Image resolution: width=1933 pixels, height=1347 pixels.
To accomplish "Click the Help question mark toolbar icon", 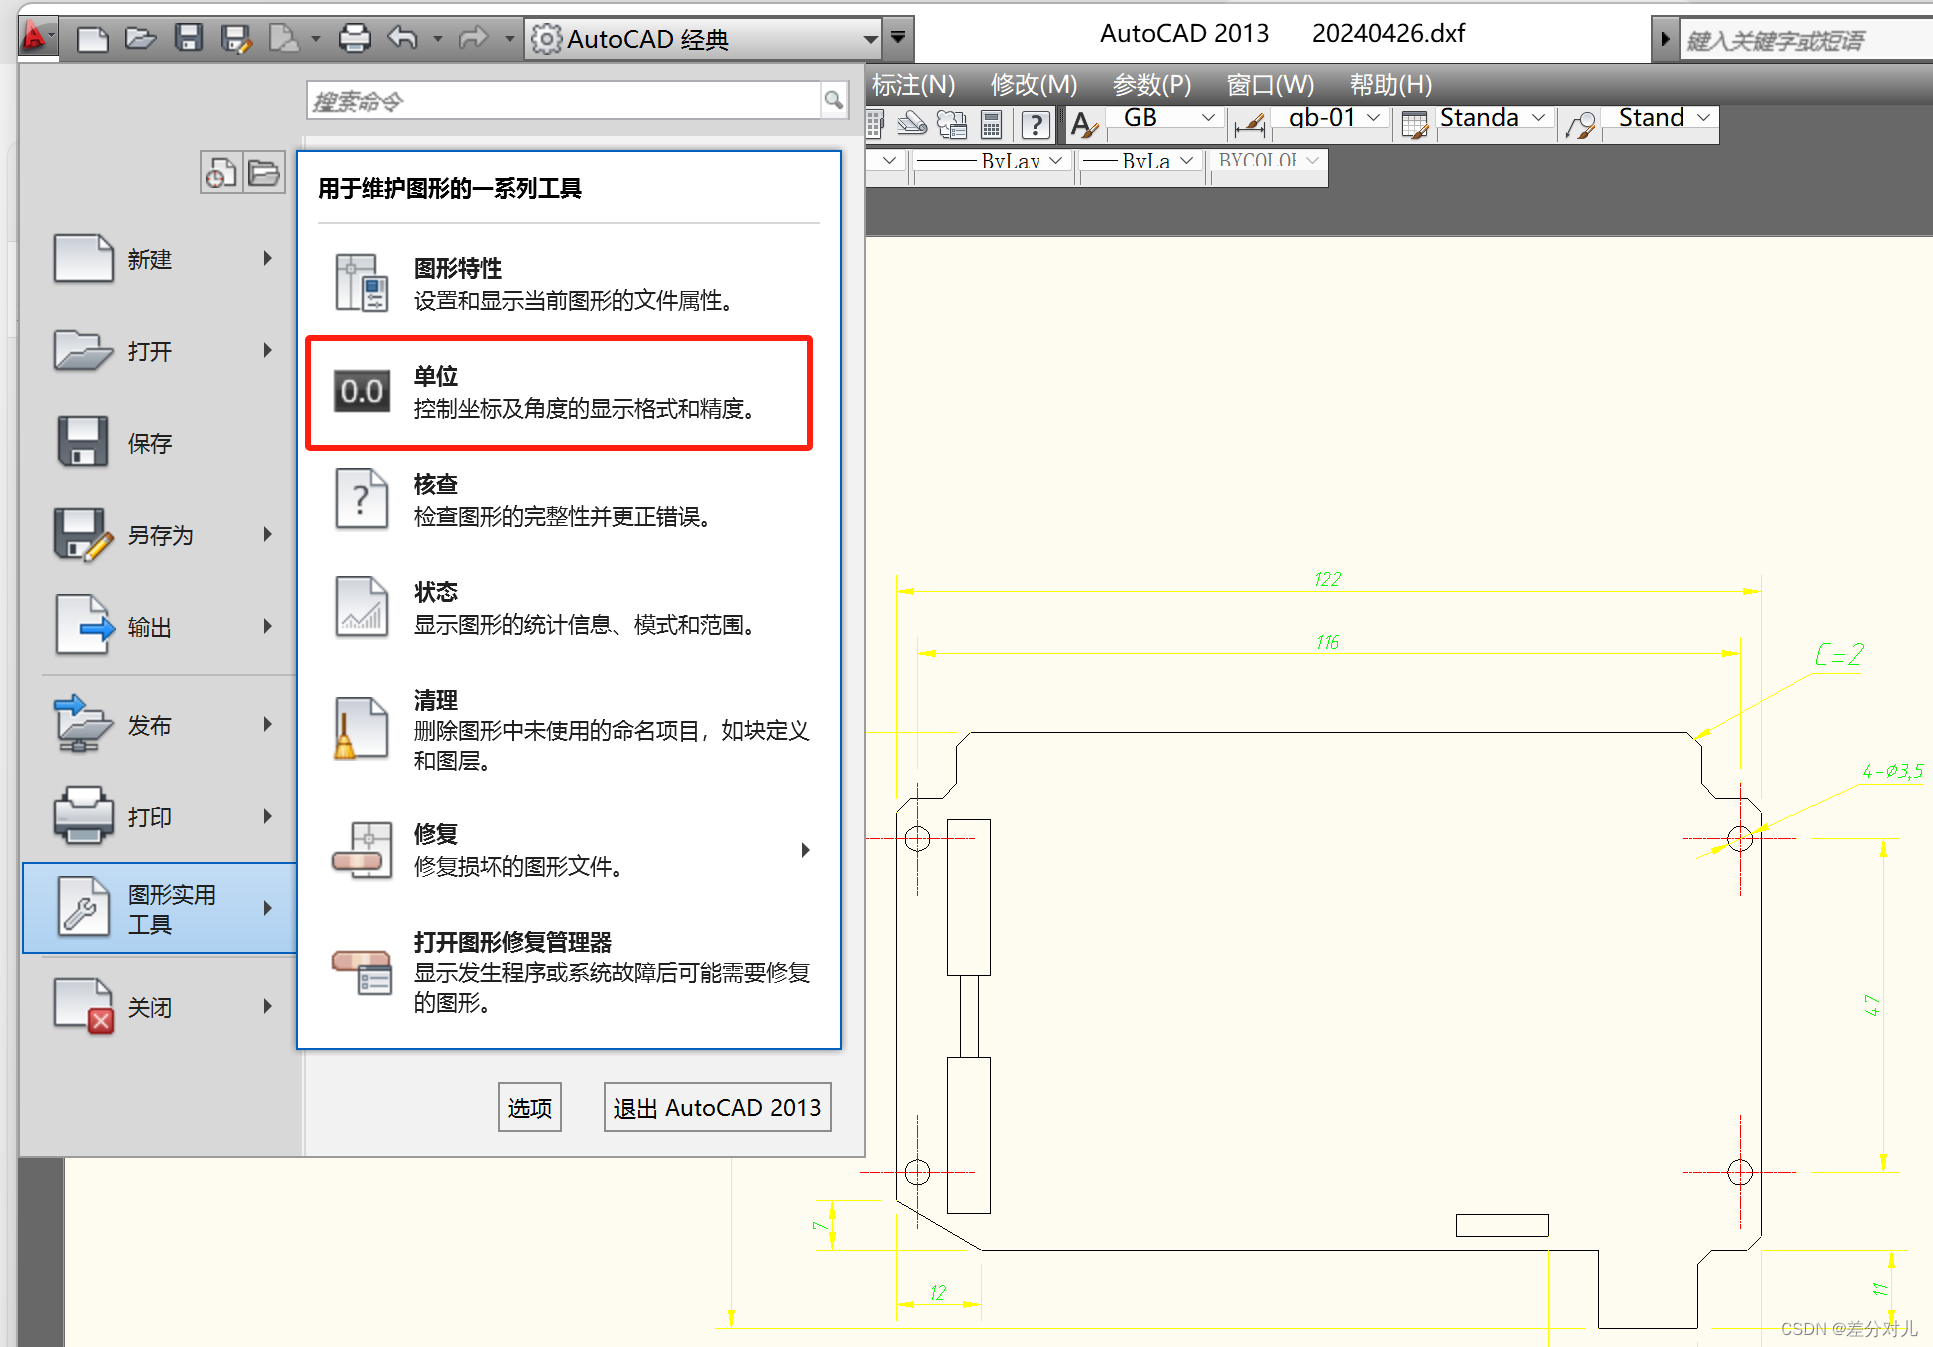I will pos(1036,124).
